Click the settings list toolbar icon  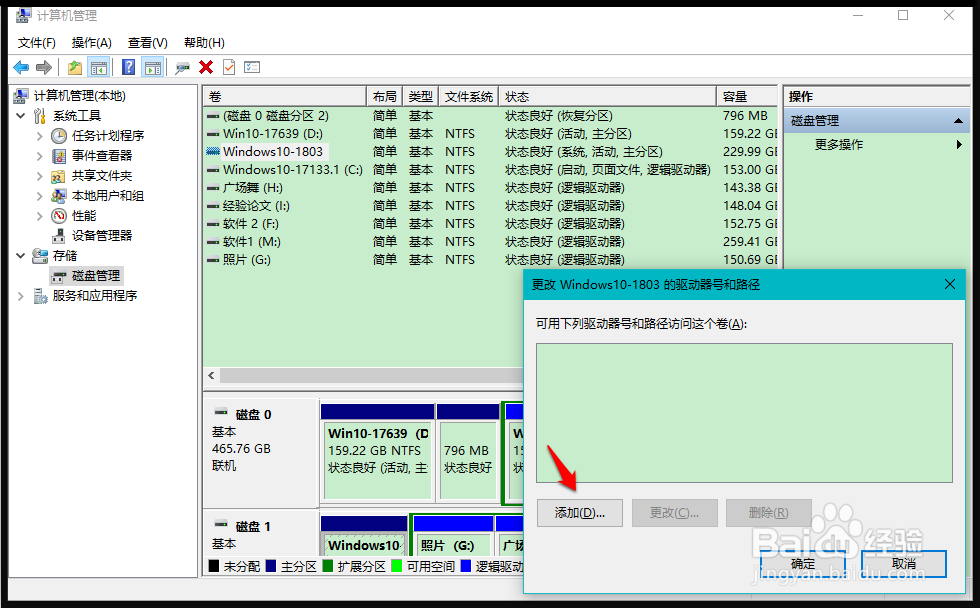[x=252, y=67]
